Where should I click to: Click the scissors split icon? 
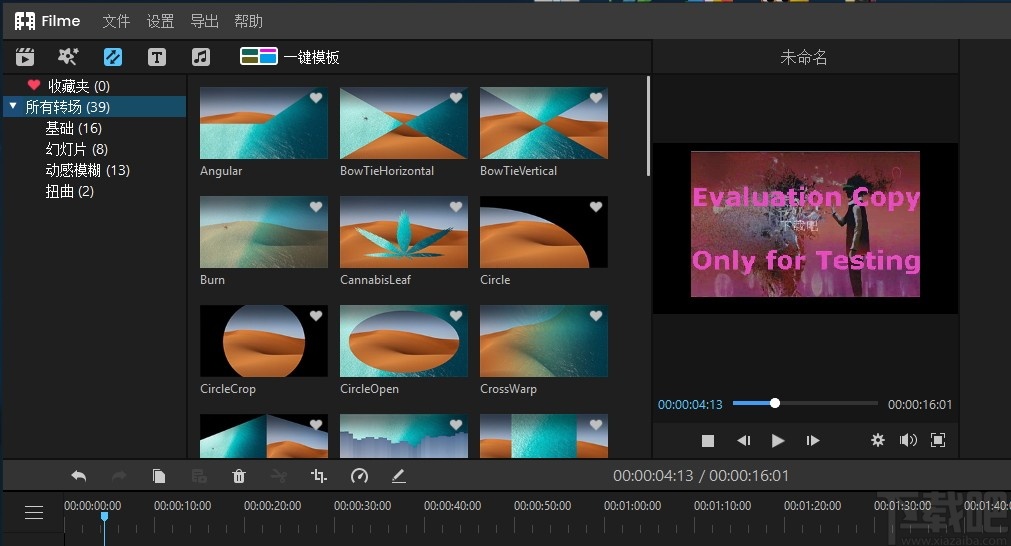coord(279,476)
